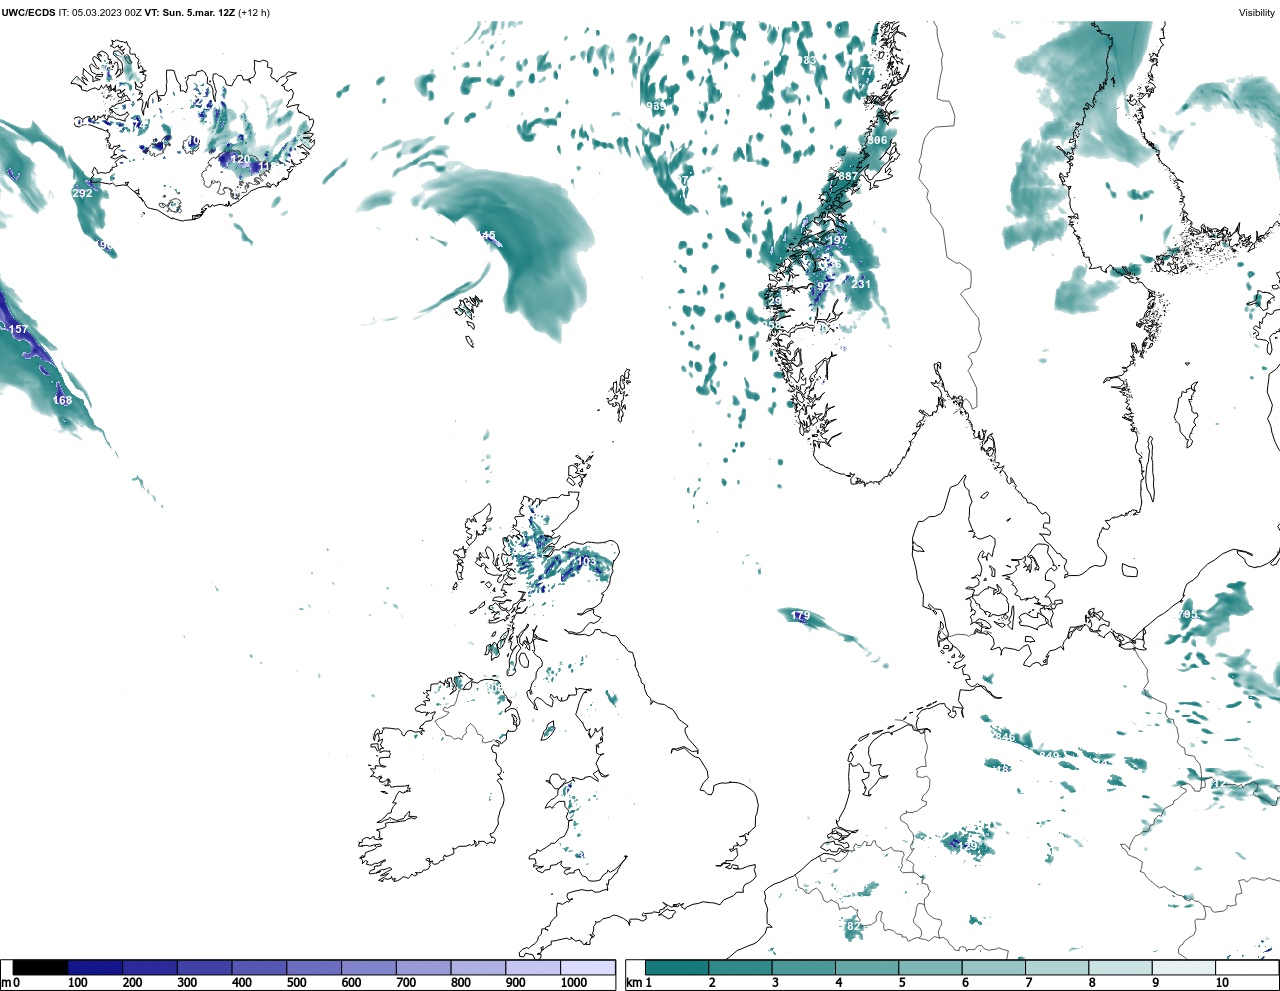Image resolution: width=1280 pixels, height=991 pixels.
Task: Click the white swatch after 10 km
Action: [1246, 968]
